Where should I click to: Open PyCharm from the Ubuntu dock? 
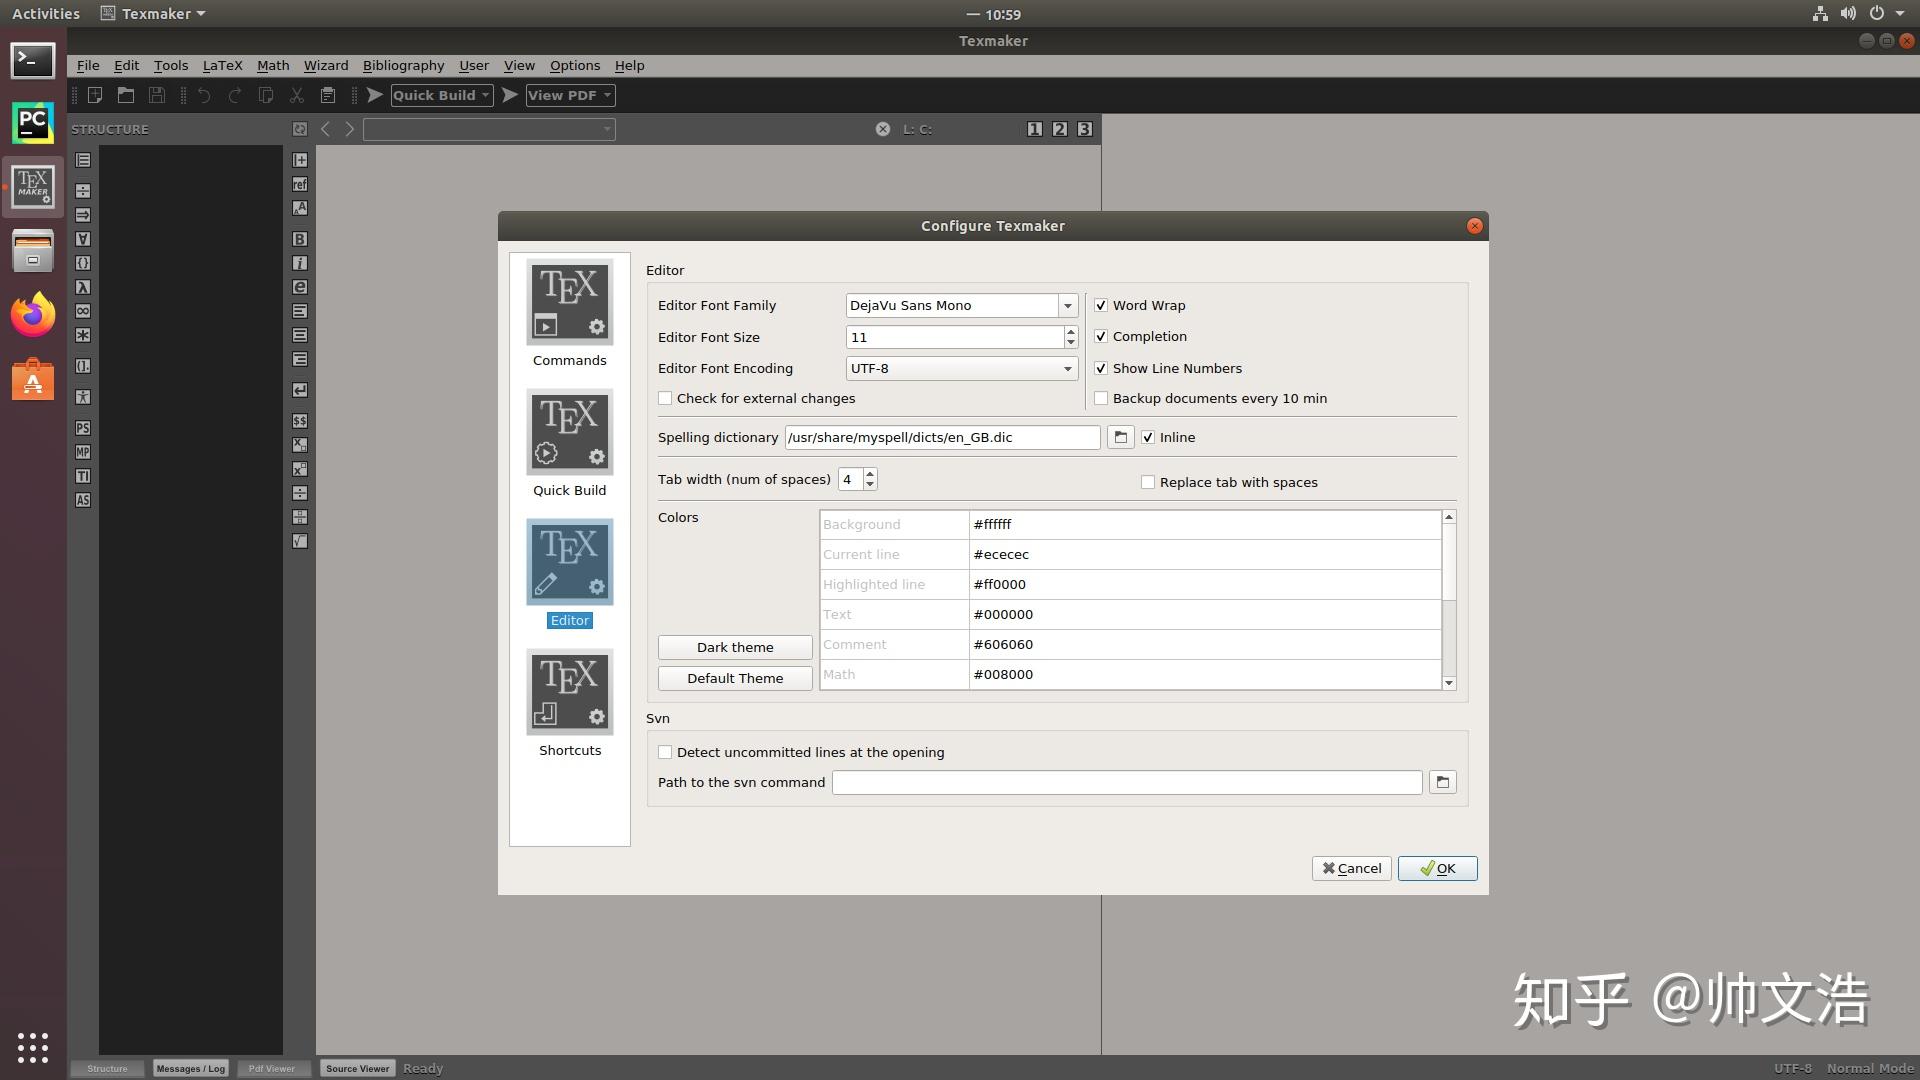(x=33, y=123)
